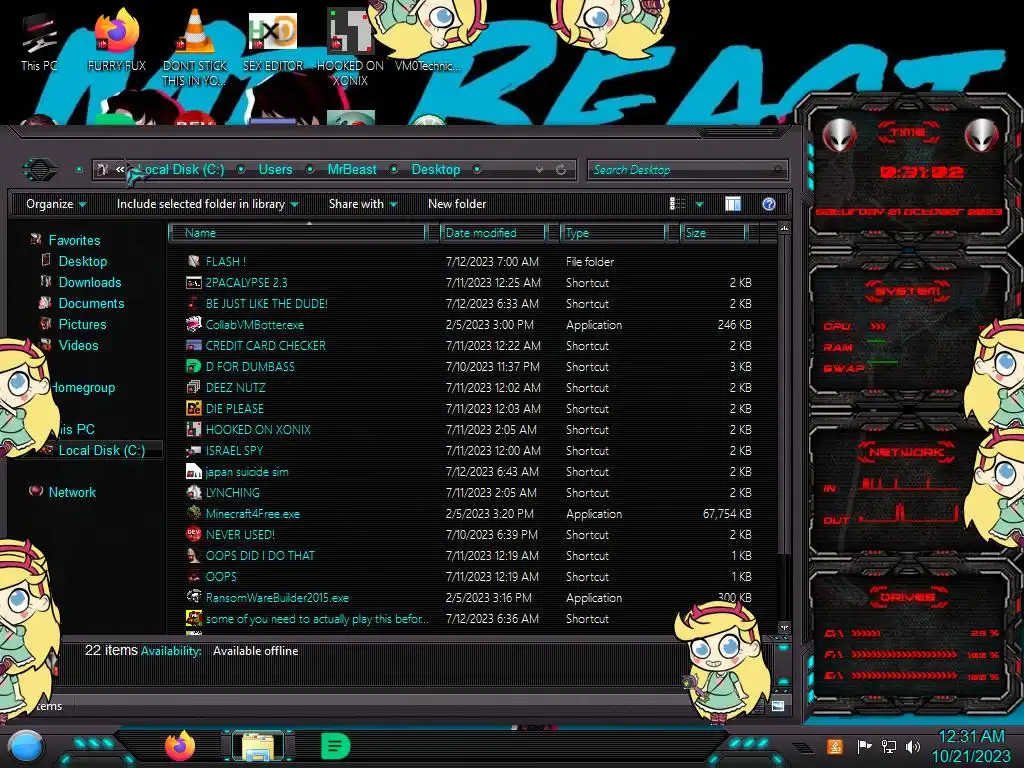Viewport: 1024px width, 768px height.
Task: Sort files by the Name column
Action: pos(297,232)
